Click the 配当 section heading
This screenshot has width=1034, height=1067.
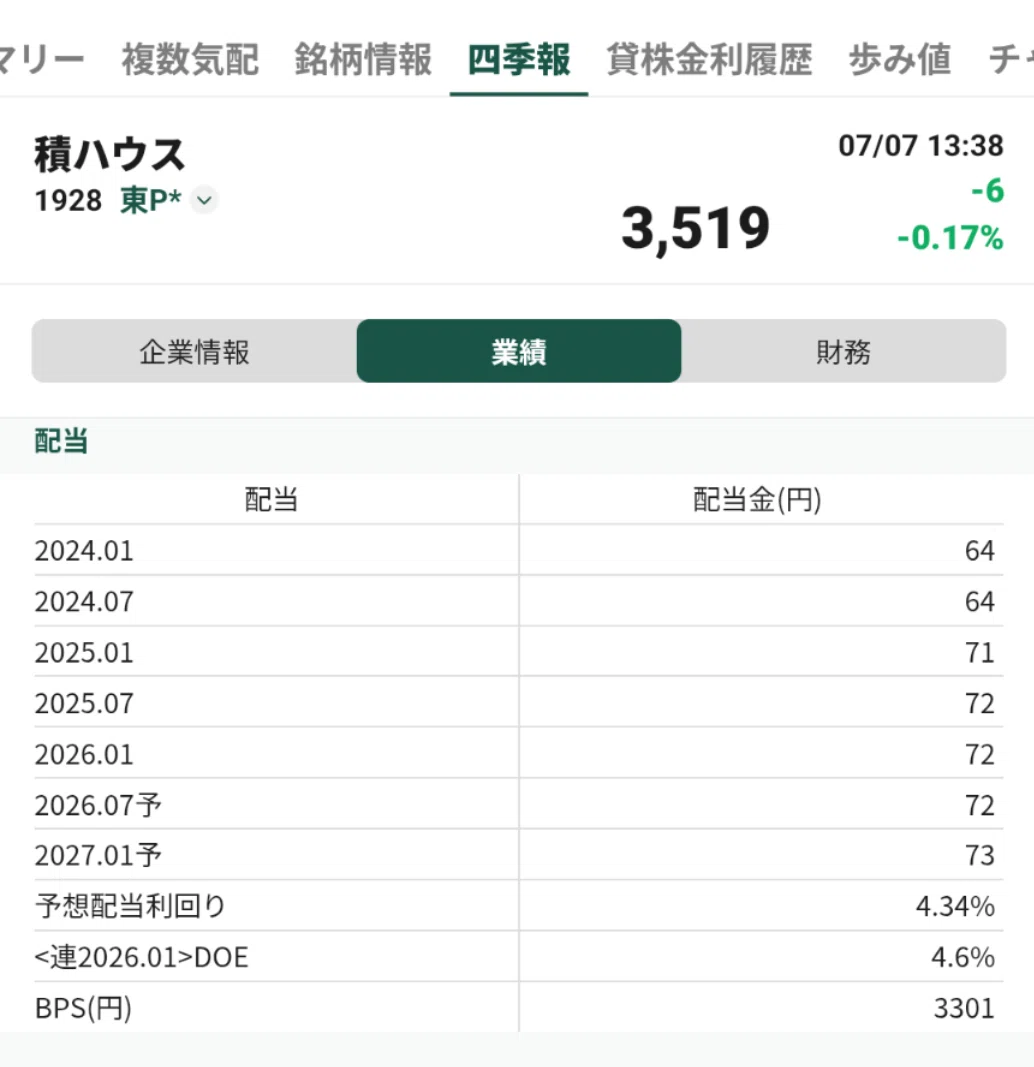[x=61, y=441]
